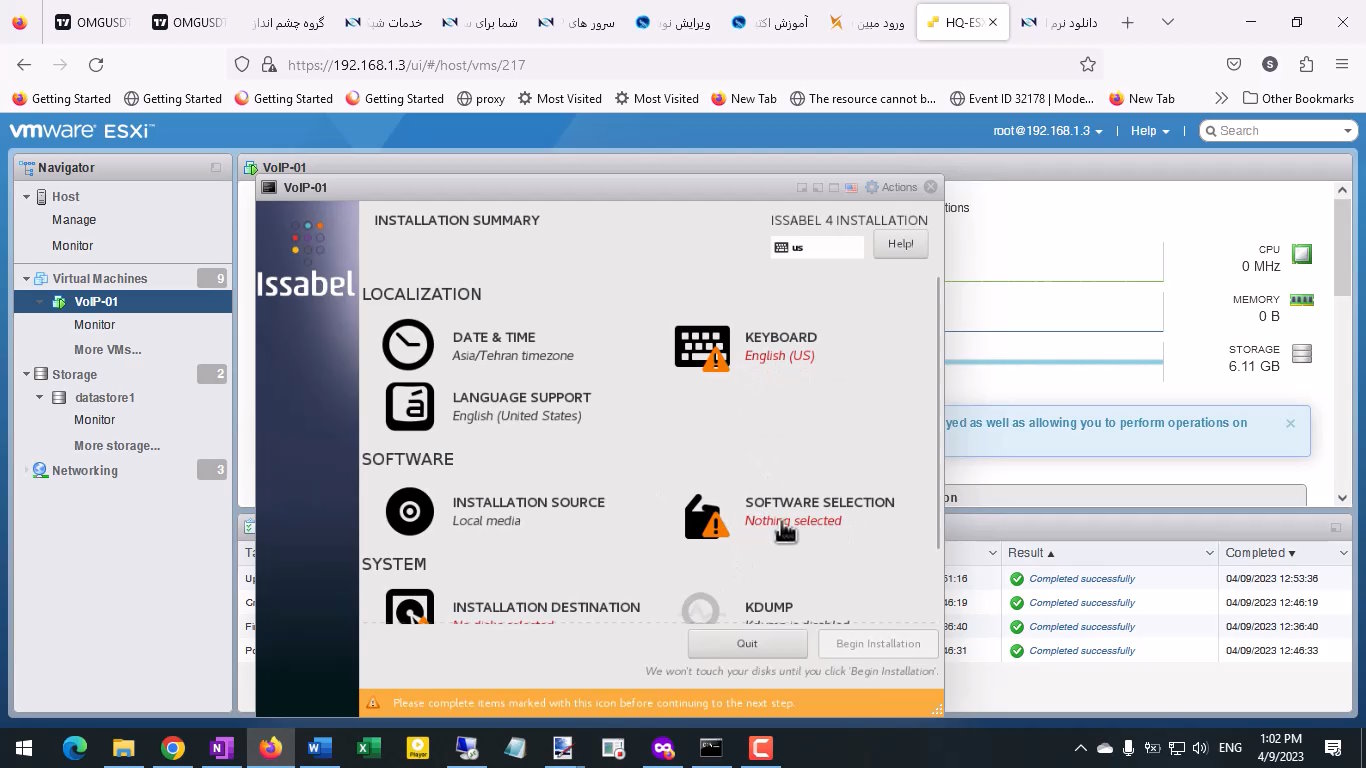Image resolution: width=1366 pixels, height=768 pixels.
Task: Expand the Networking tree node
Action: click(27, 471)
